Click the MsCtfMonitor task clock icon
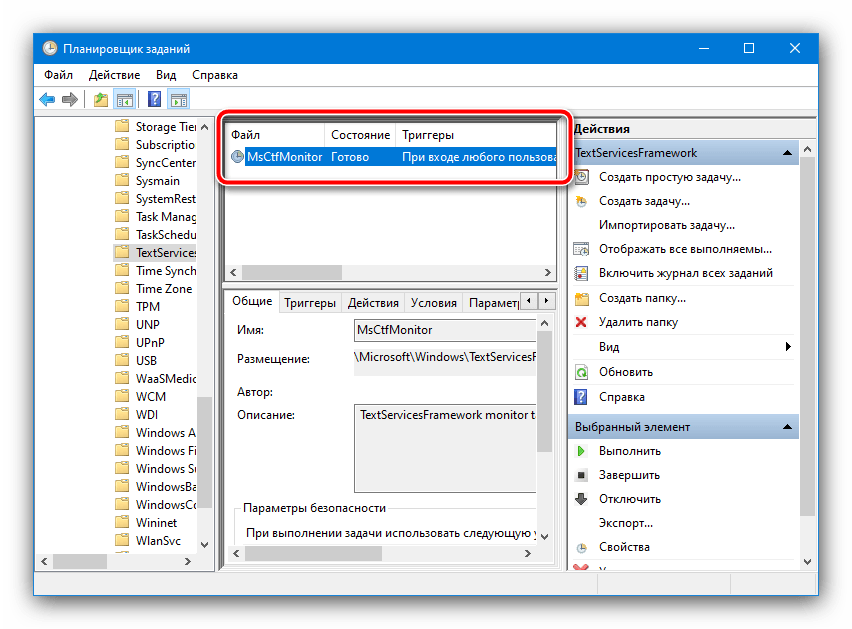This screenshot has width=852, height=629. pos(237,157)
